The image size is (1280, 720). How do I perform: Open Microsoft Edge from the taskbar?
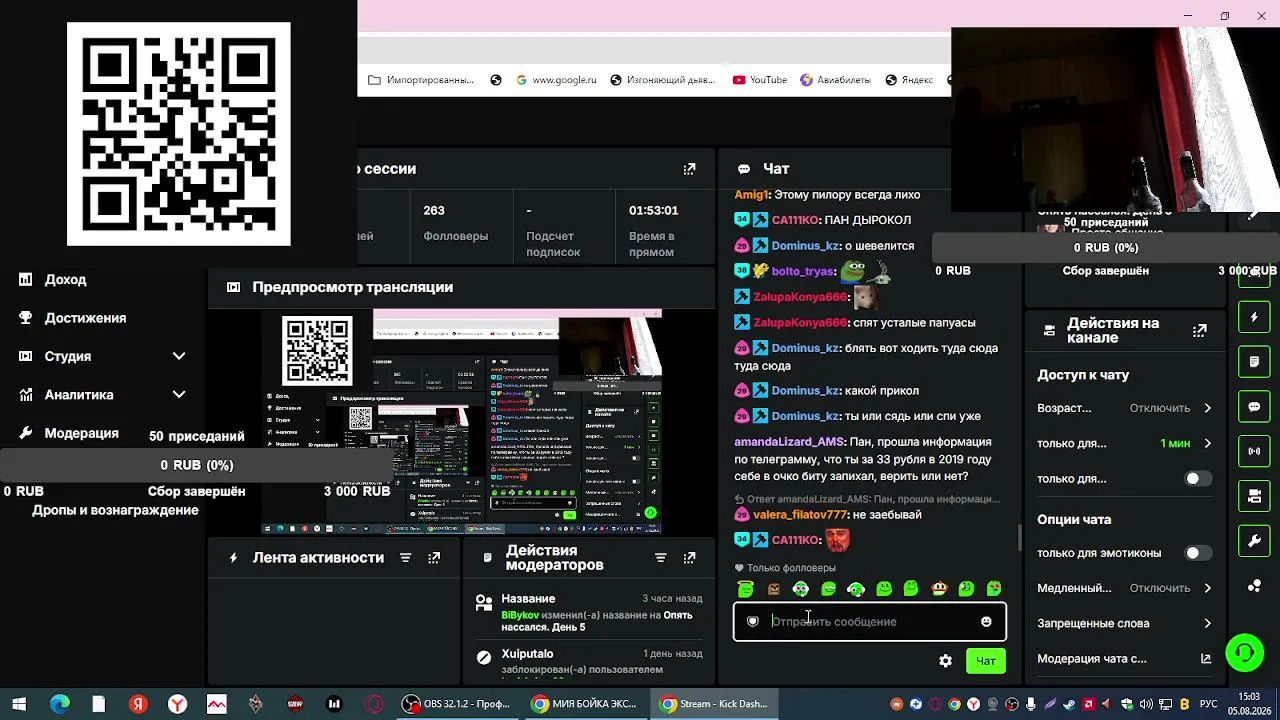(60, 704)
